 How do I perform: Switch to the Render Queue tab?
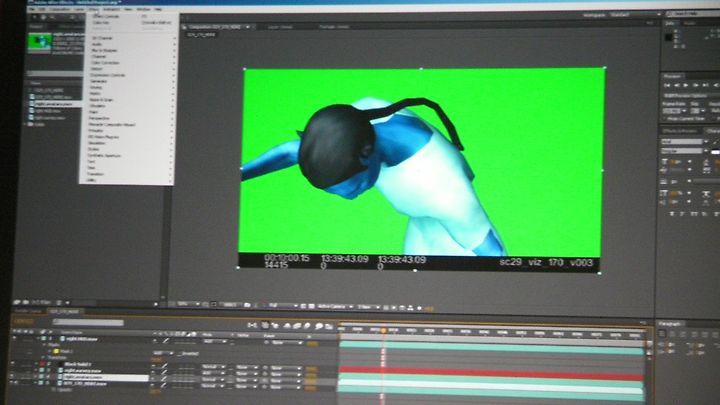(28, 311)
